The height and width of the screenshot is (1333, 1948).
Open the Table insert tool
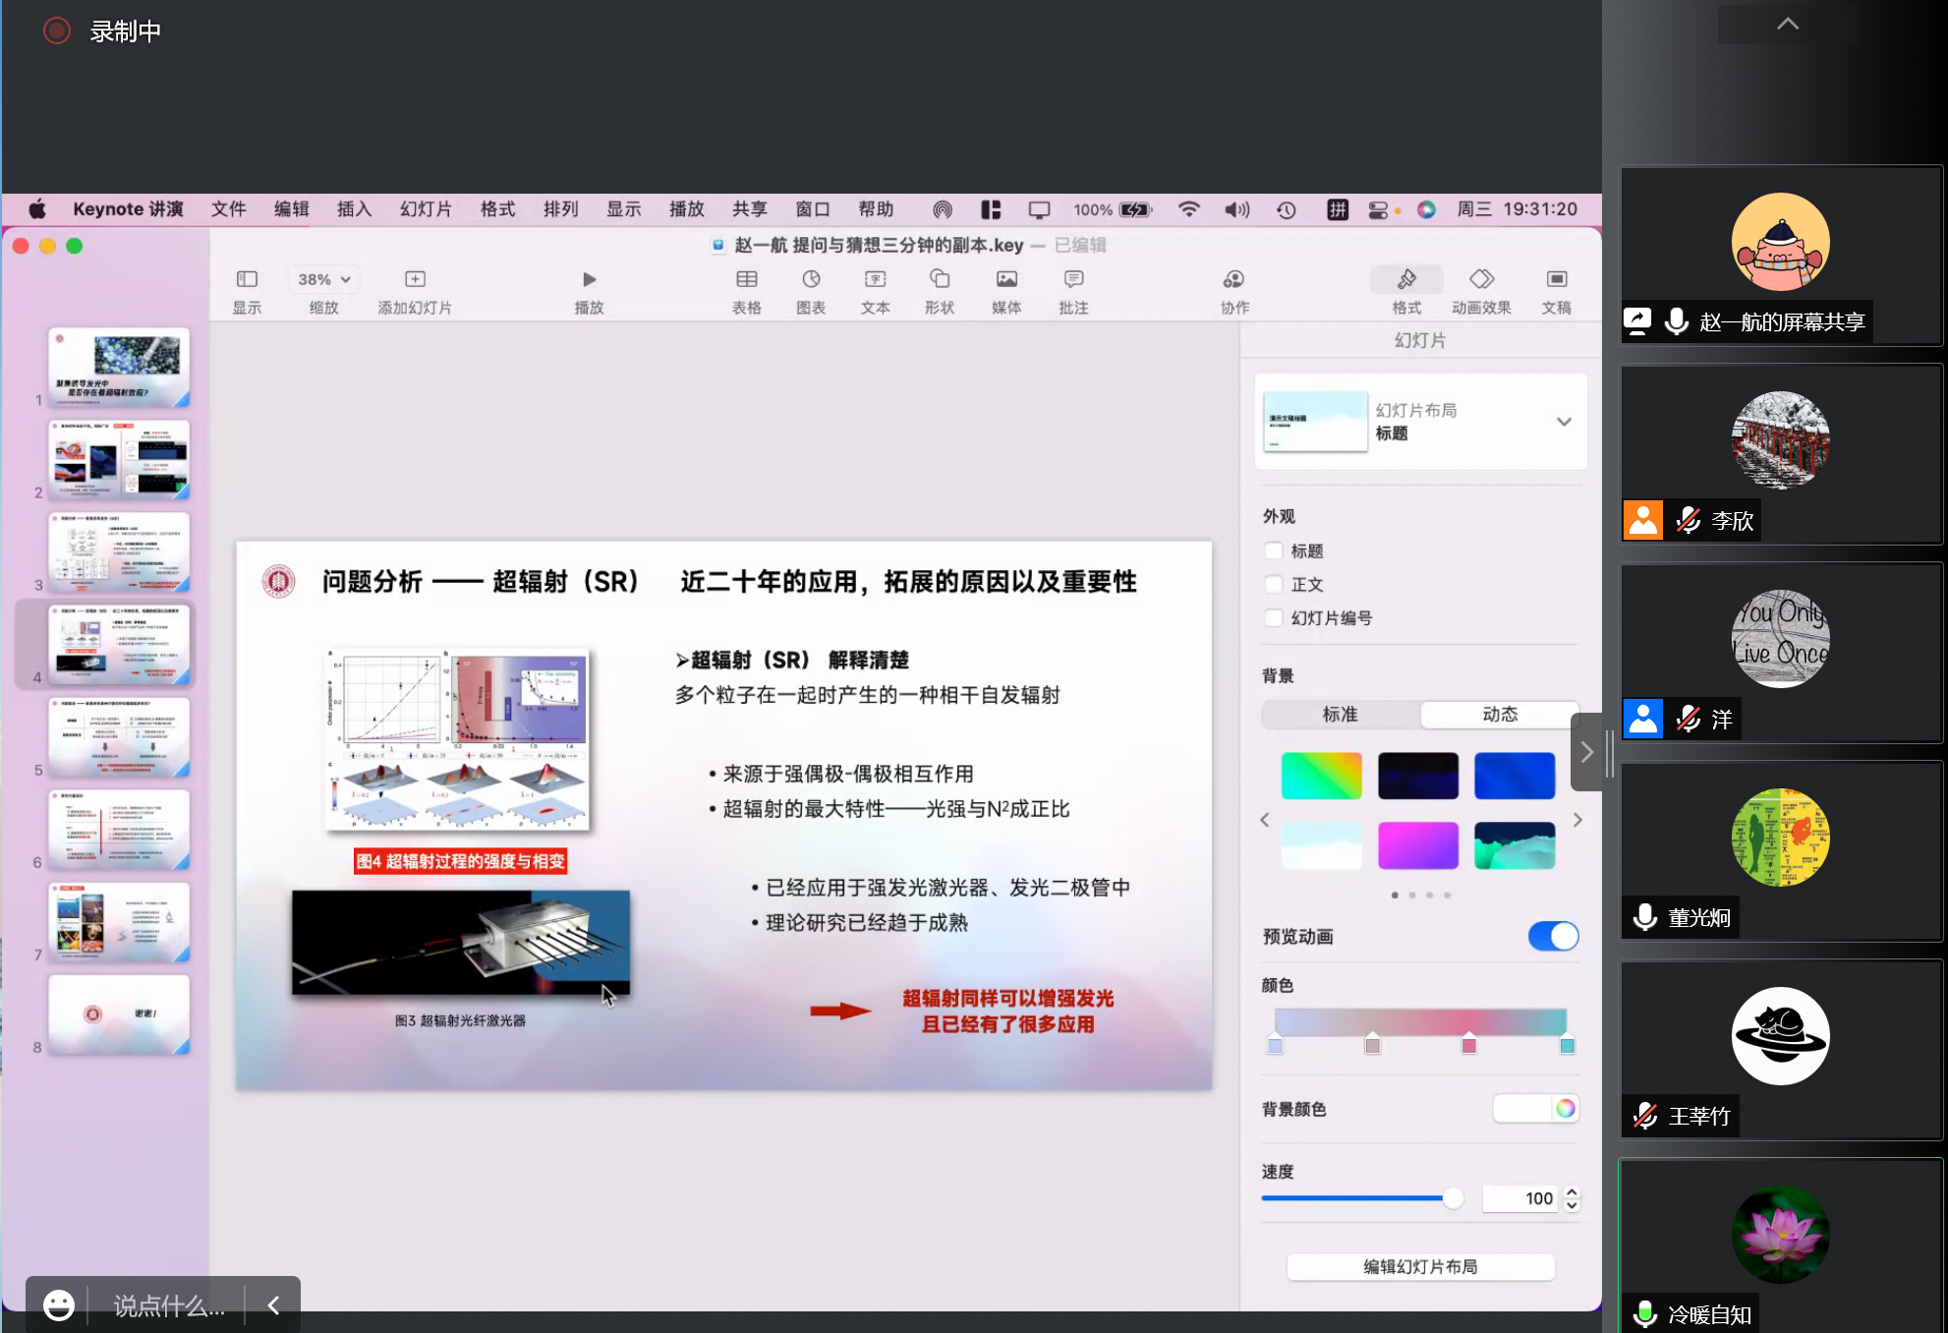[x=746, y=280]
